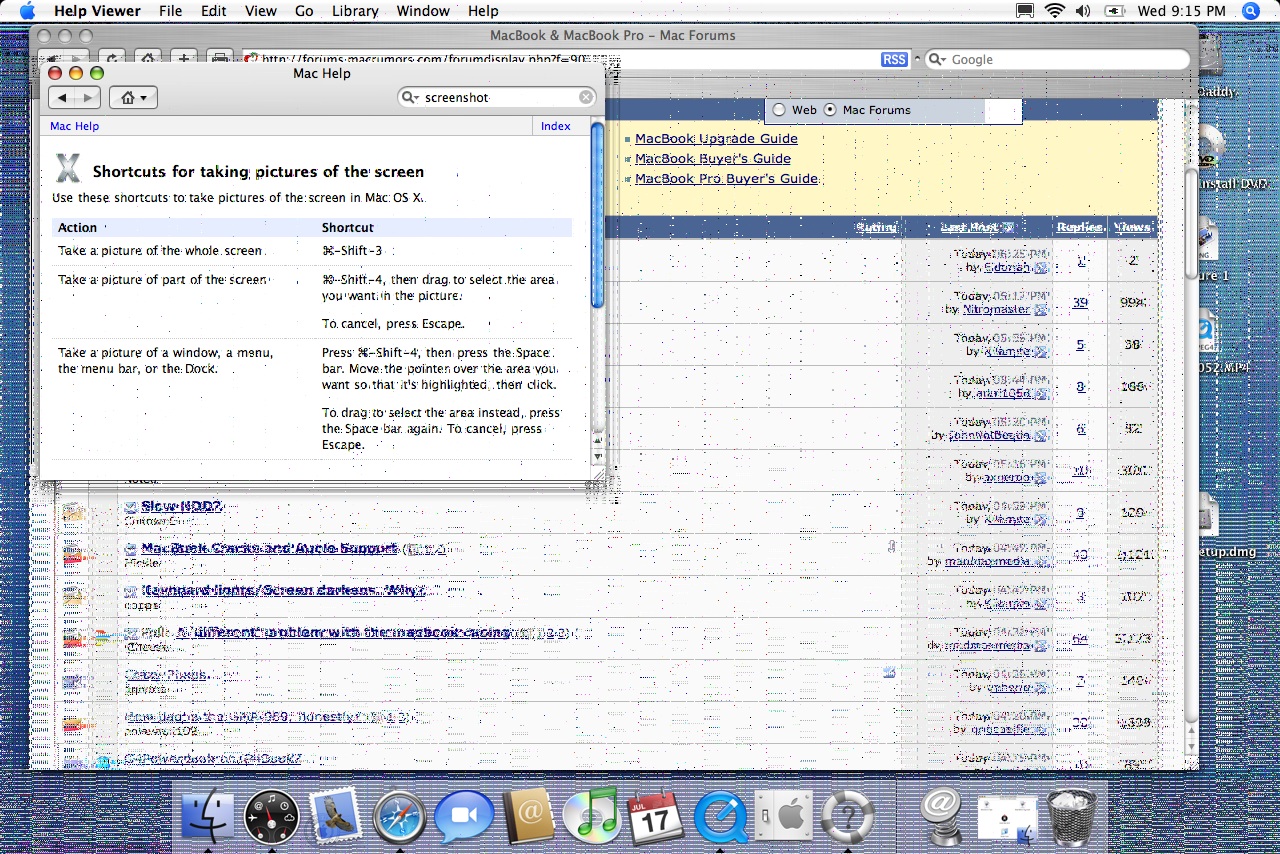
Task: Click the Mac Help search field
Action: pyautogui.click(x=497, y=97)
